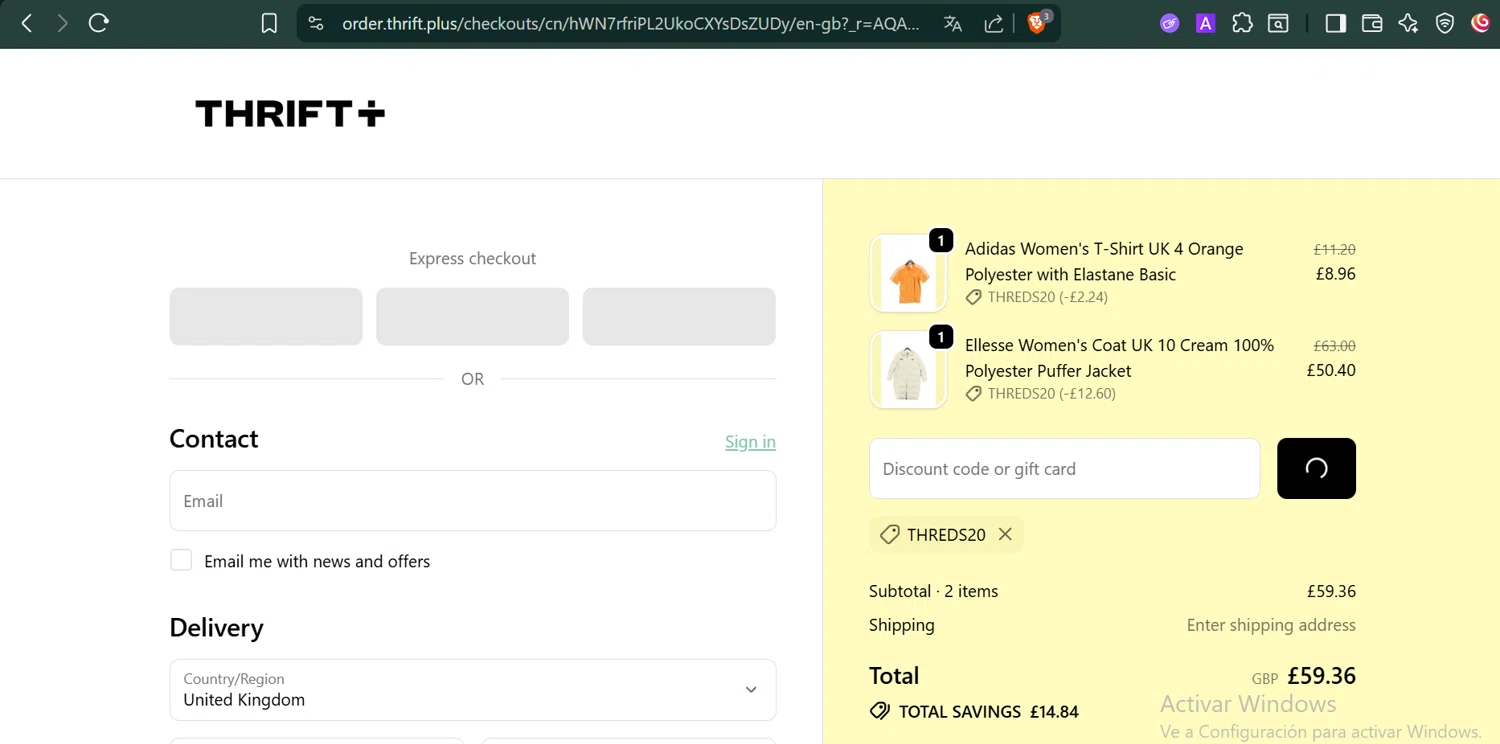Open site information icon in address bar
1500x744 pixels.
pos(316,23)
